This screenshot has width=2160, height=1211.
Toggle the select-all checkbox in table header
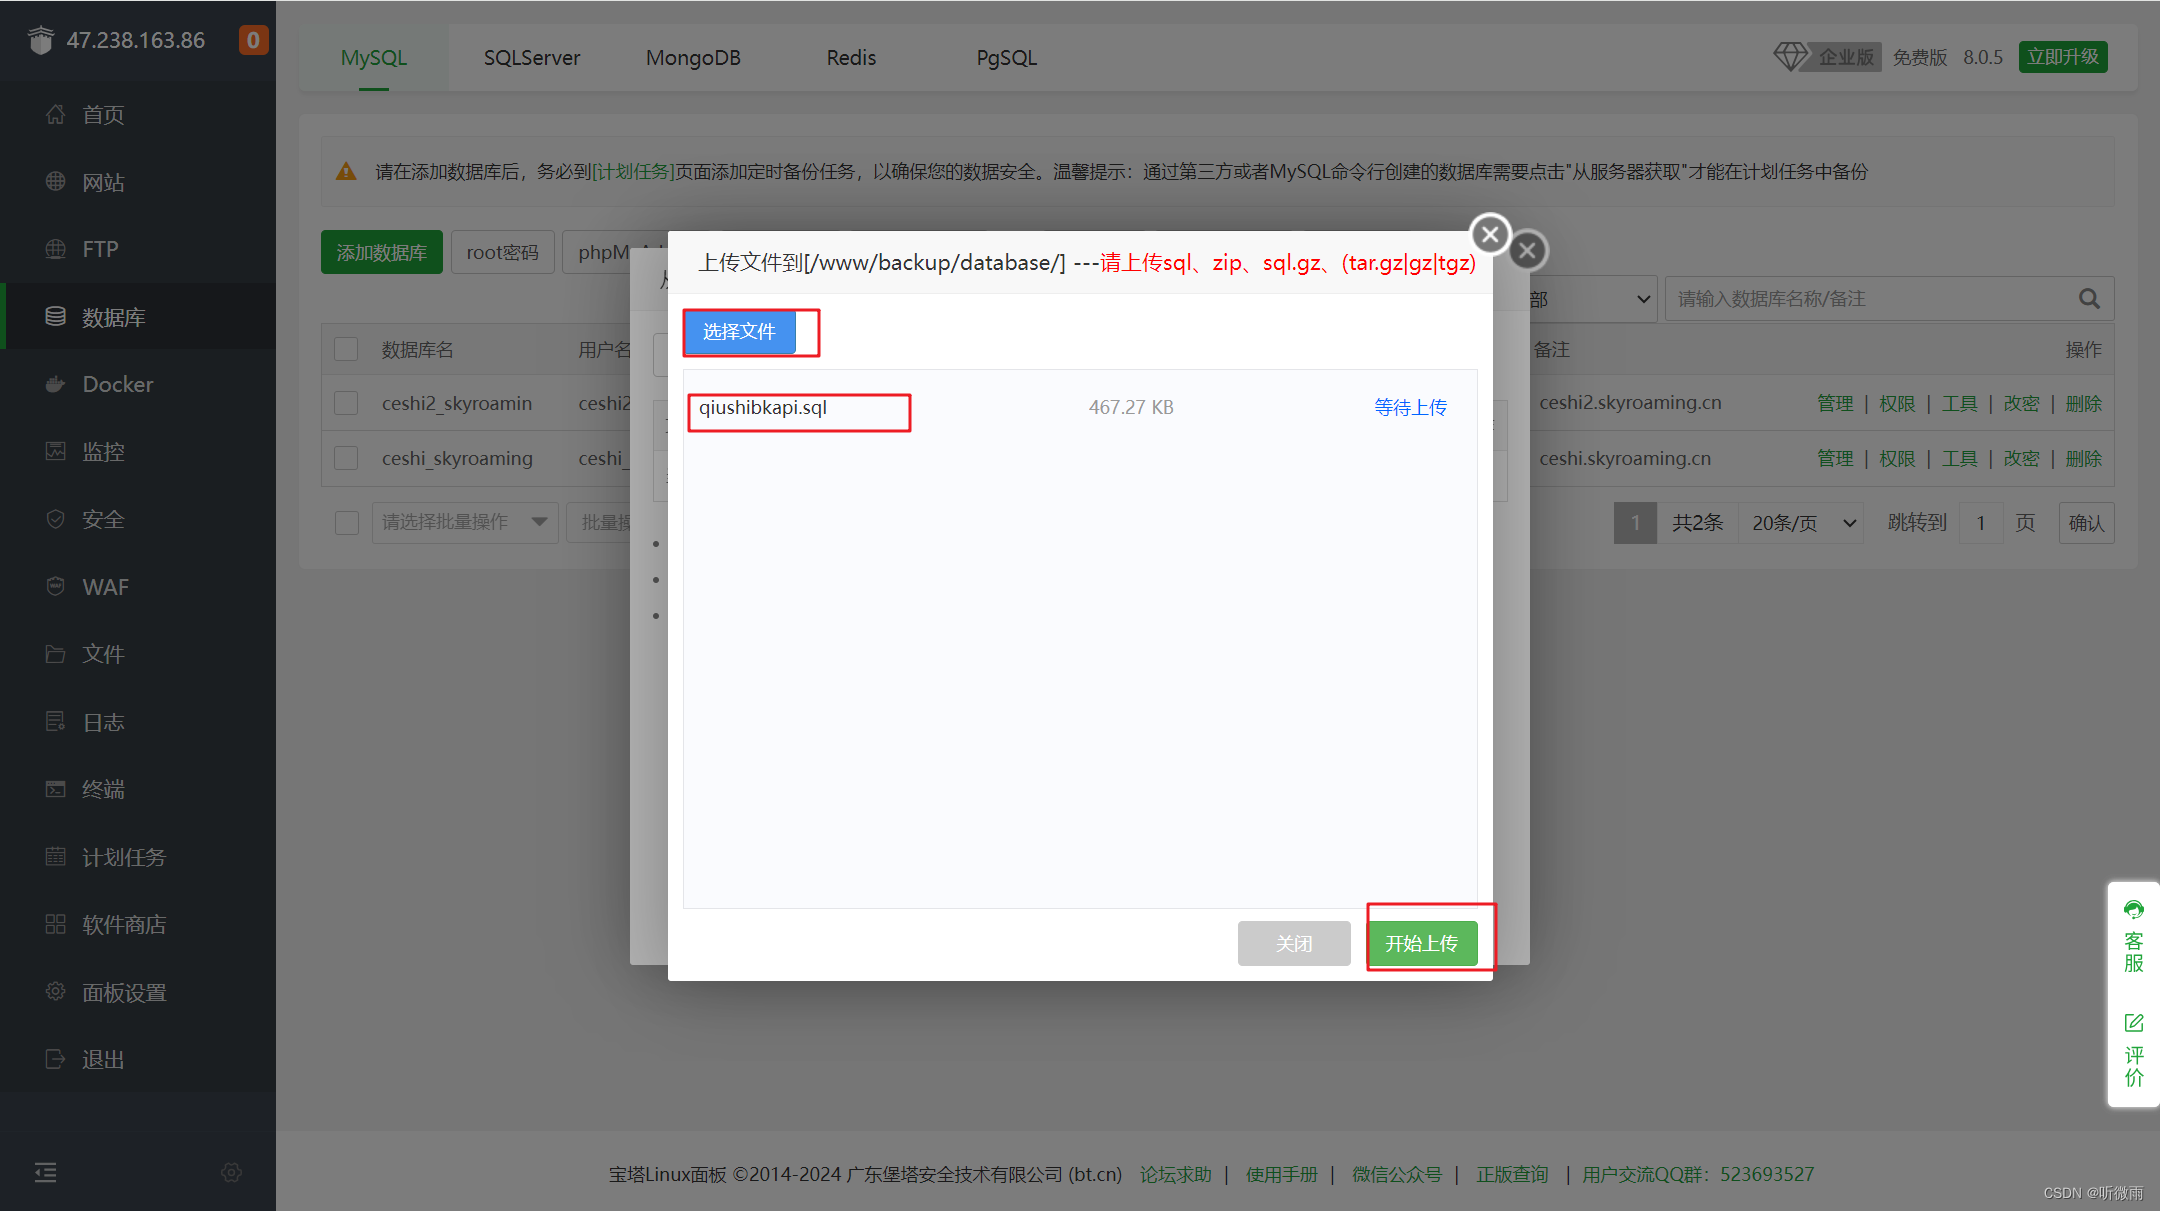click(x=346, y=349)
